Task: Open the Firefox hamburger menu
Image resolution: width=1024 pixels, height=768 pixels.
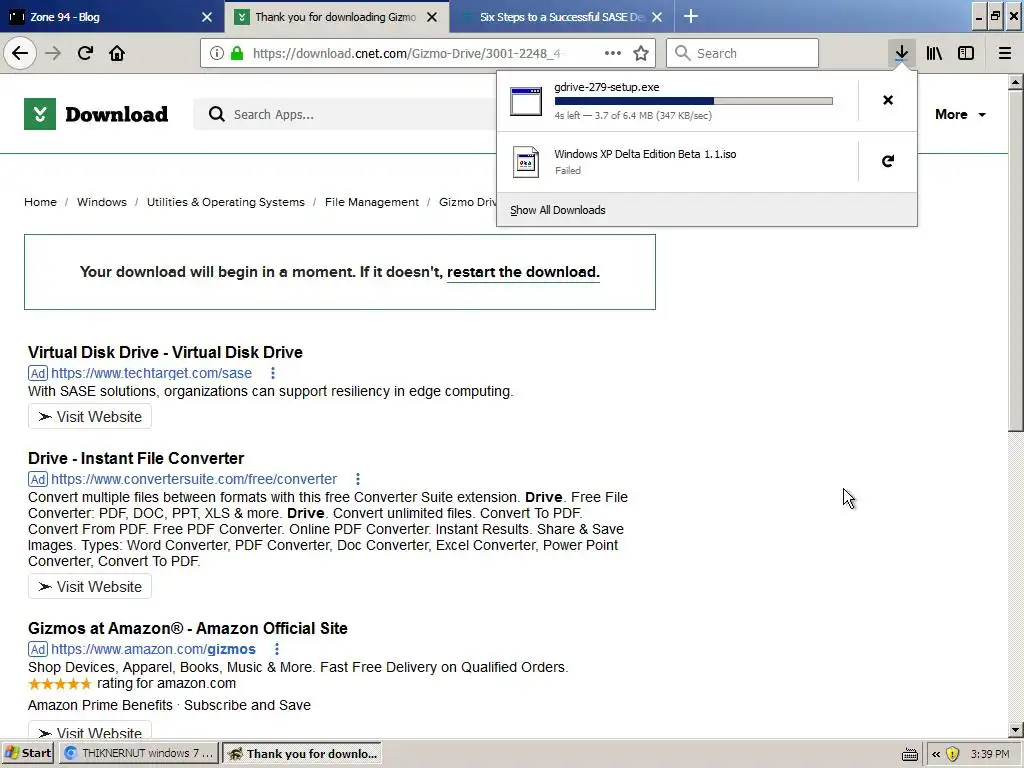Action: (x=1005, y=53)
